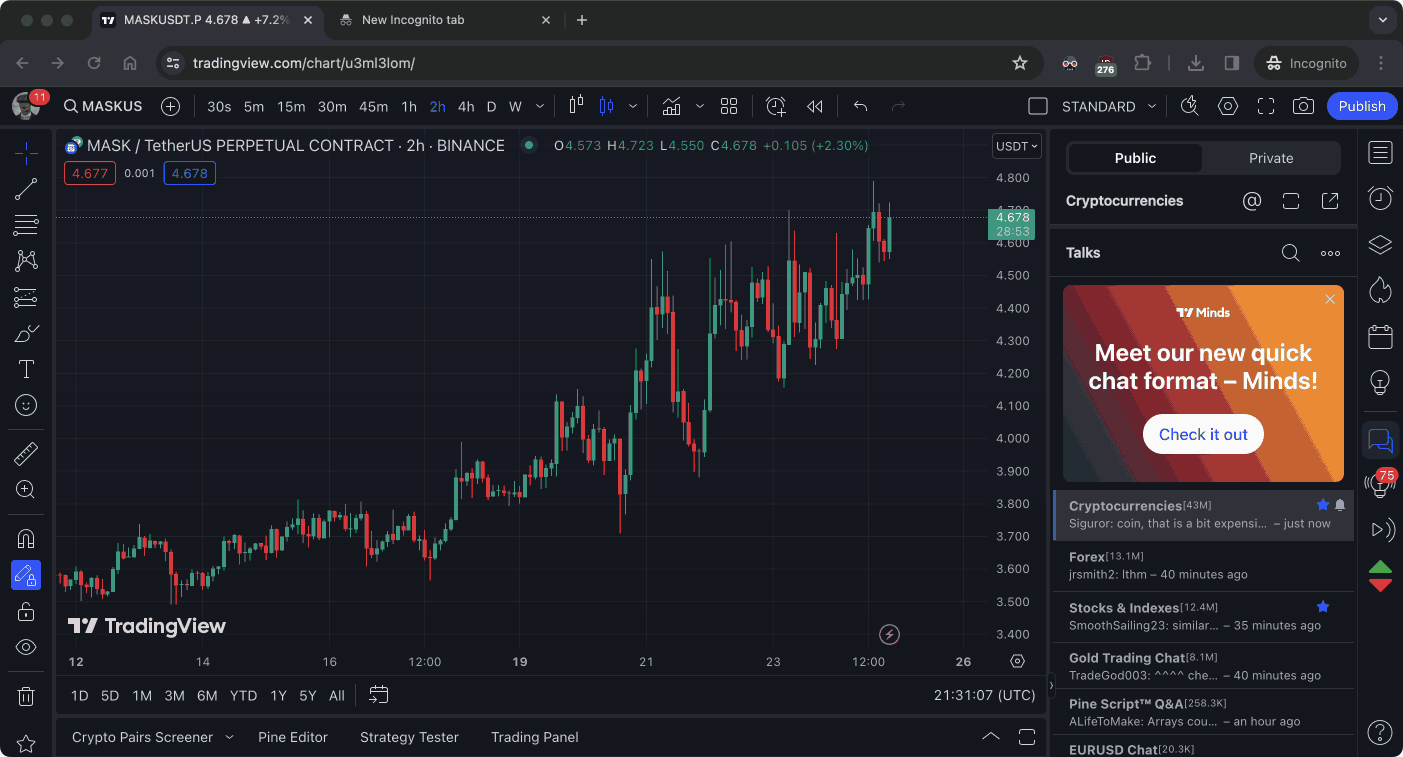1403x757 pixels.
Task: Select the Text annotation tool
Action: [x=26, y=369]
